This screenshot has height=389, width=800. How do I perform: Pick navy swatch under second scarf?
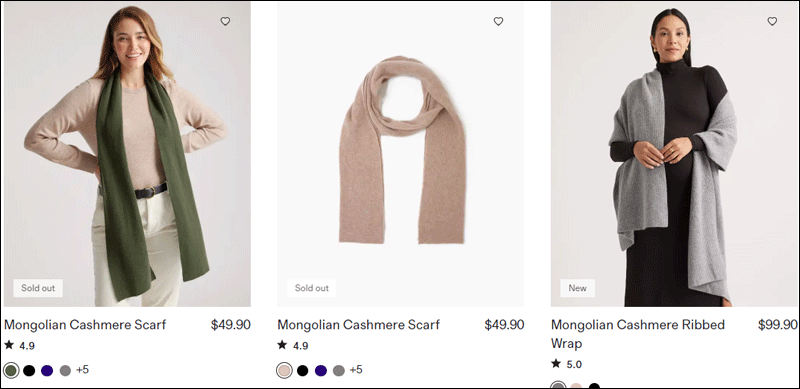[x=321, y=371]
